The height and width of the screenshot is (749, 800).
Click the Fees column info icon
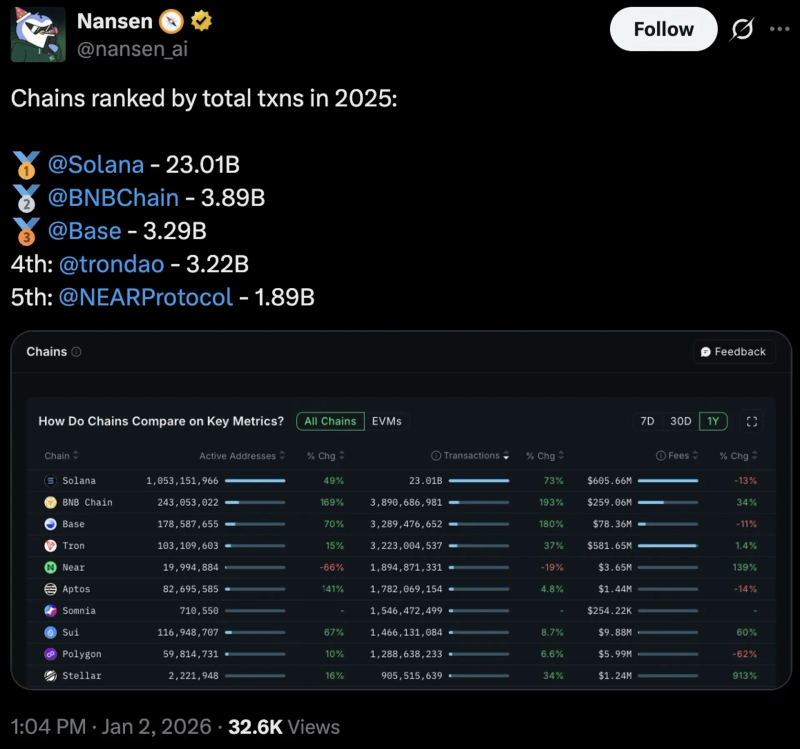click(x=661, y=456)
